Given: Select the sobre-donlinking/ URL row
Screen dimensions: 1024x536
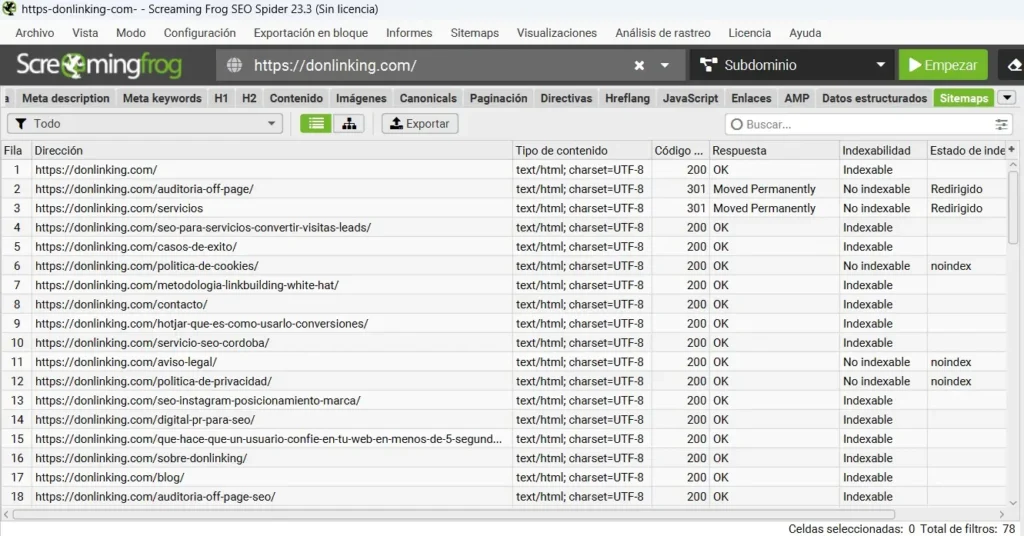Looking at the screenshot, I should tap(504, 458).
